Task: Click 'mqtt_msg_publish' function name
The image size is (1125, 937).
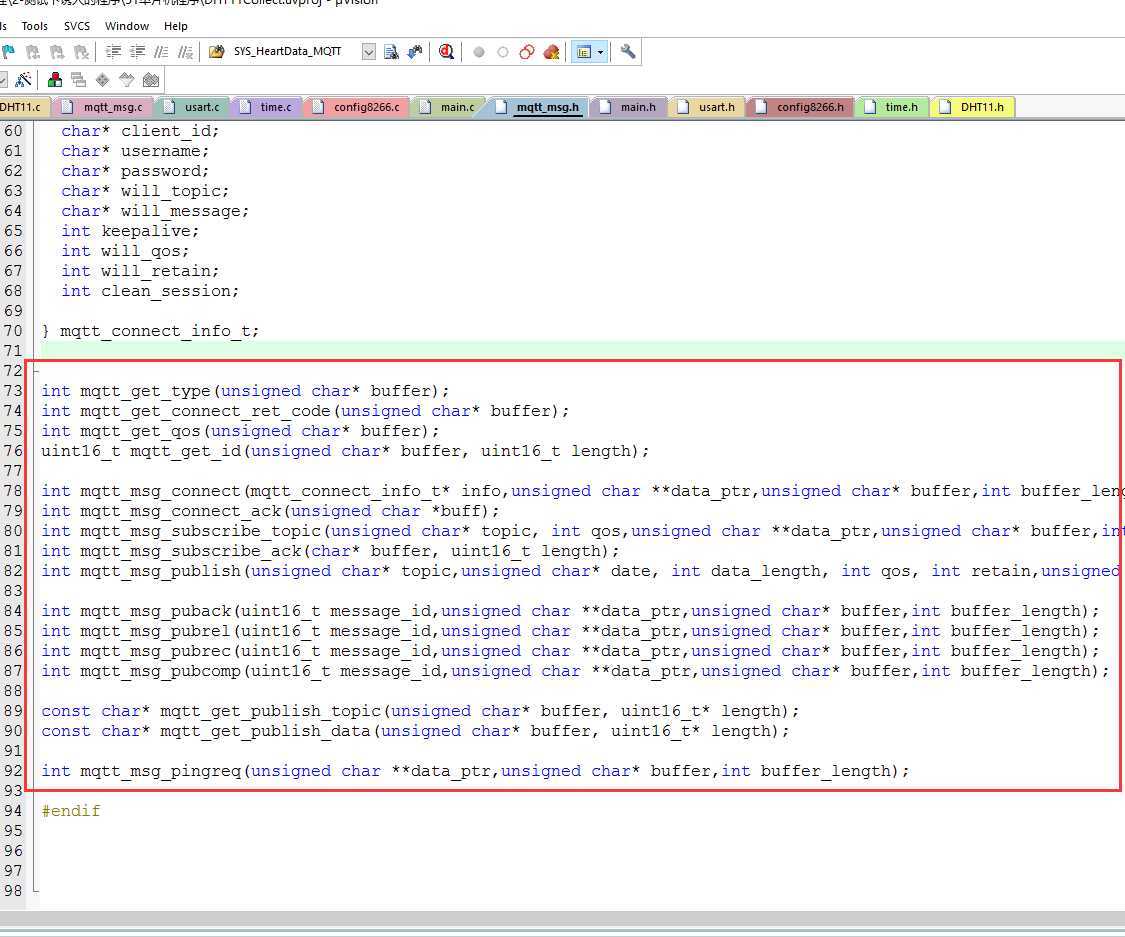Action: click(x=161, y=572)
